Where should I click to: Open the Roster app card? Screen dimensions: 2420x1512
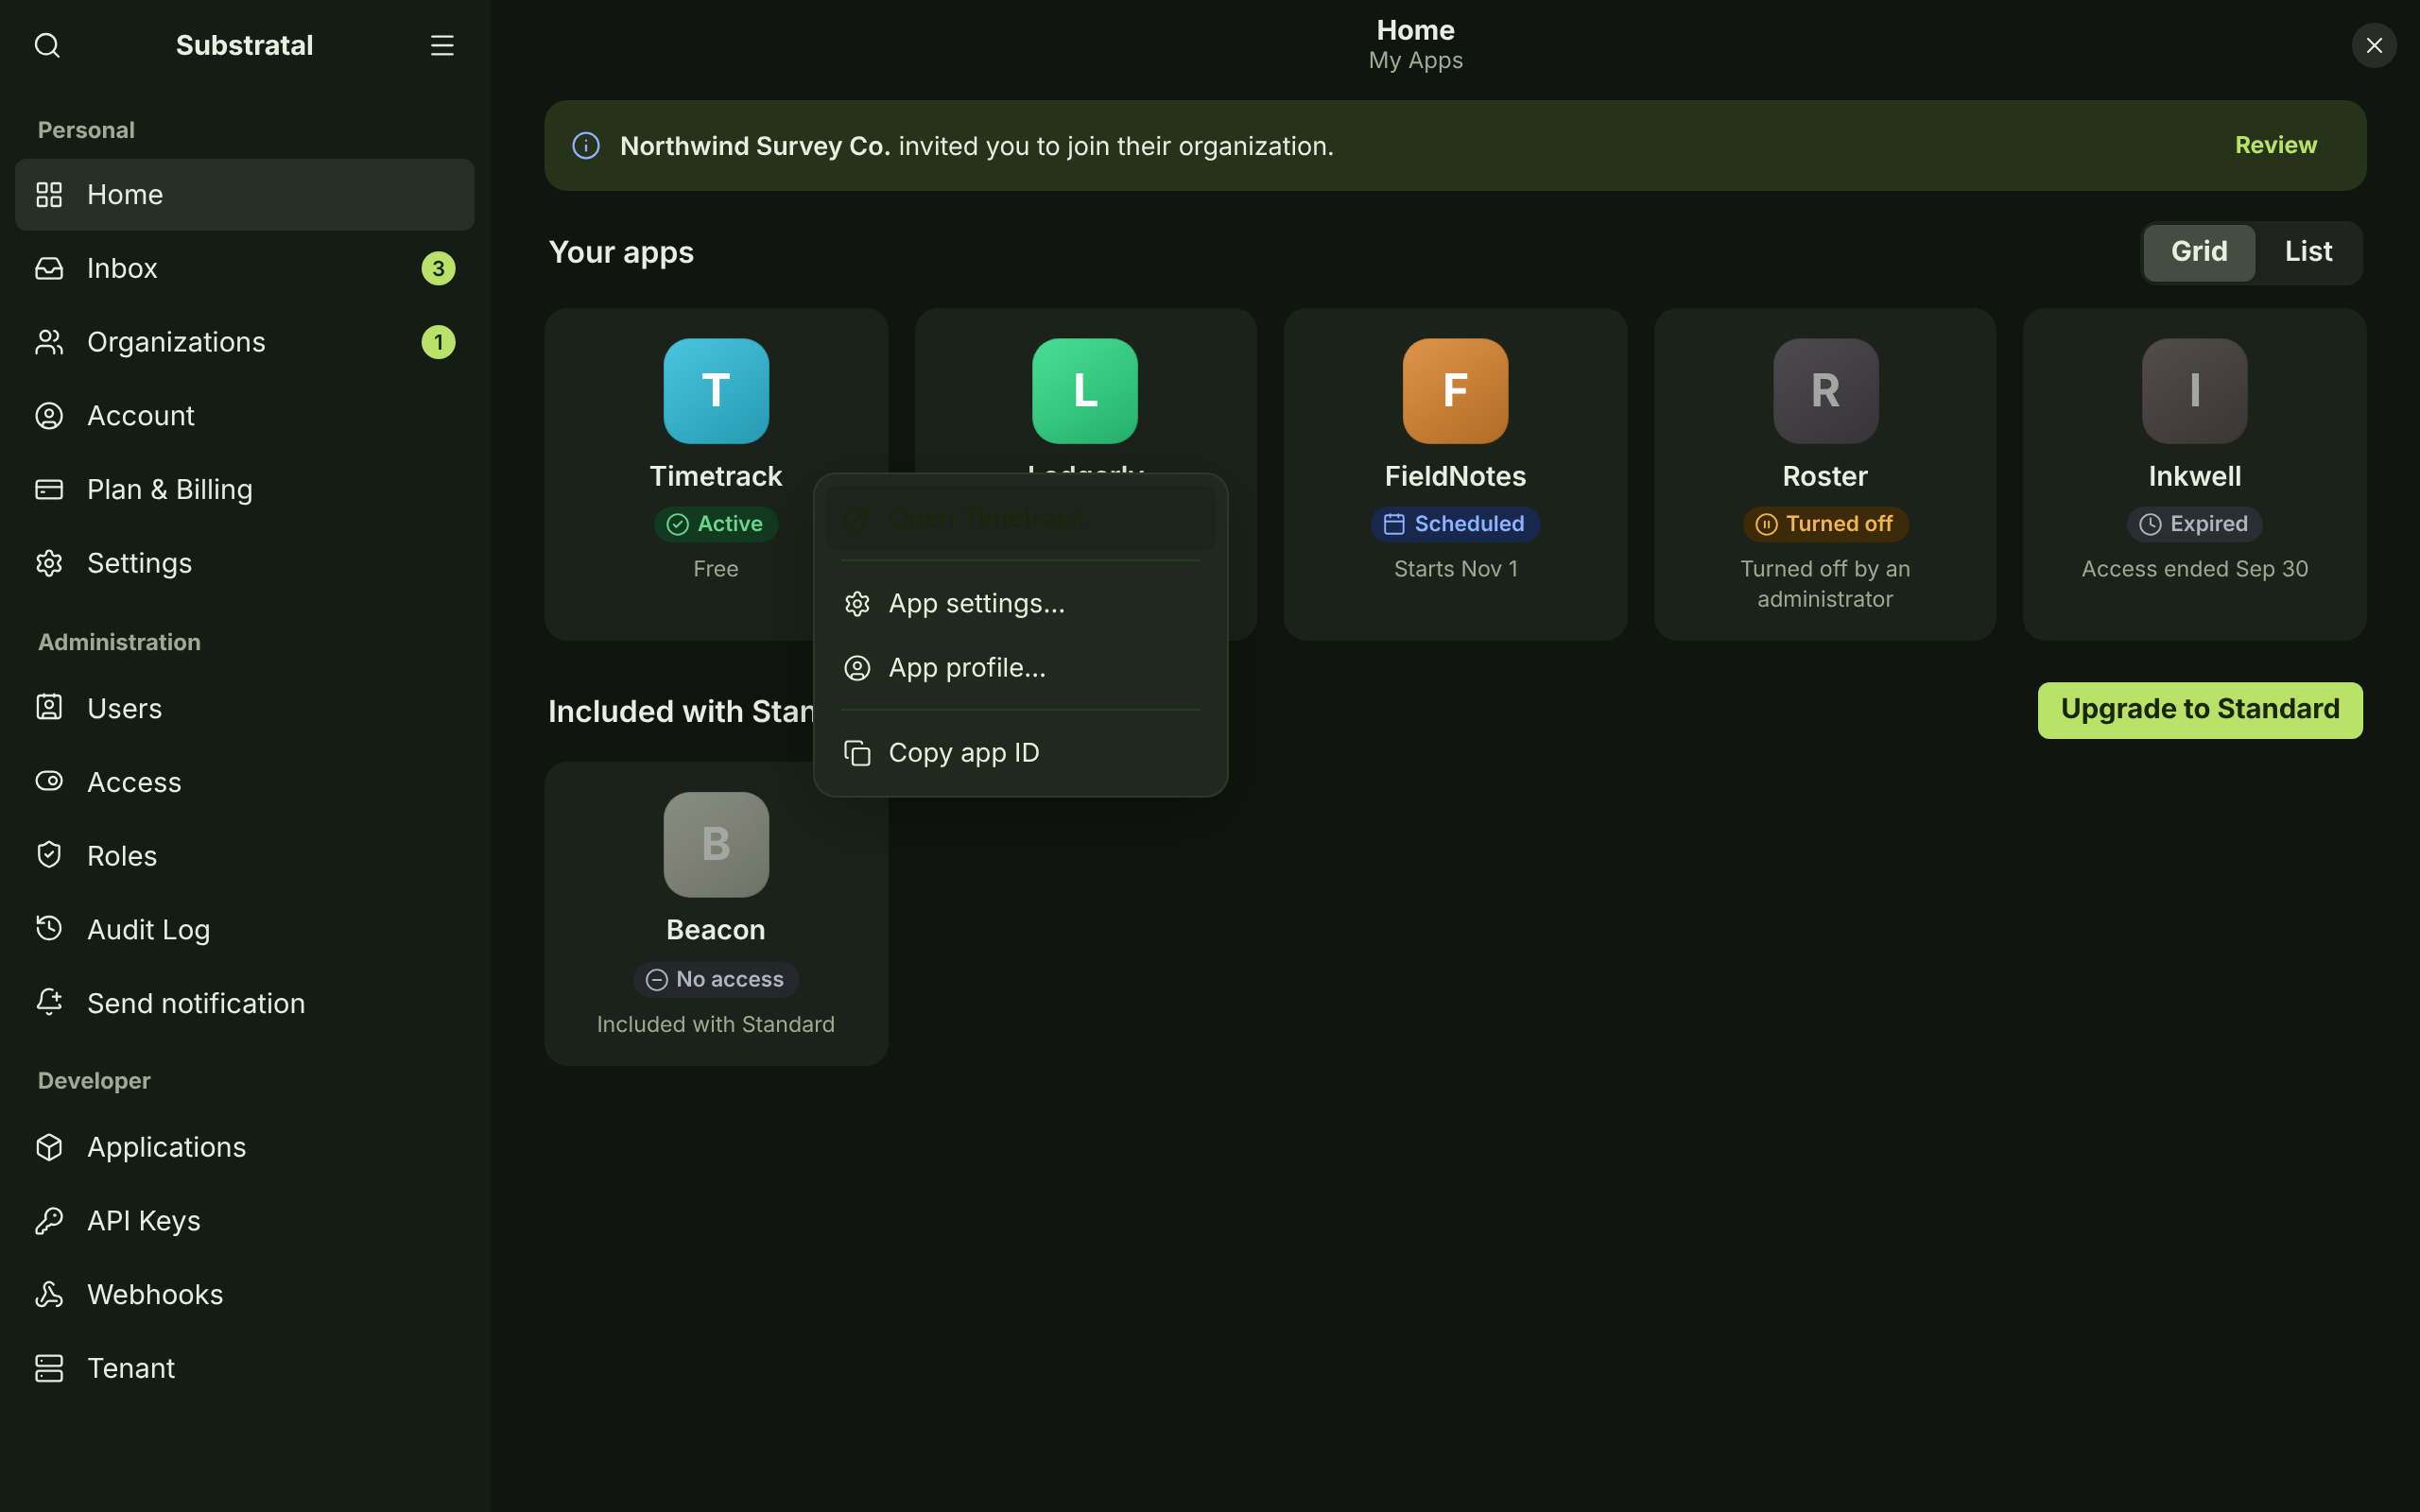1825,474
